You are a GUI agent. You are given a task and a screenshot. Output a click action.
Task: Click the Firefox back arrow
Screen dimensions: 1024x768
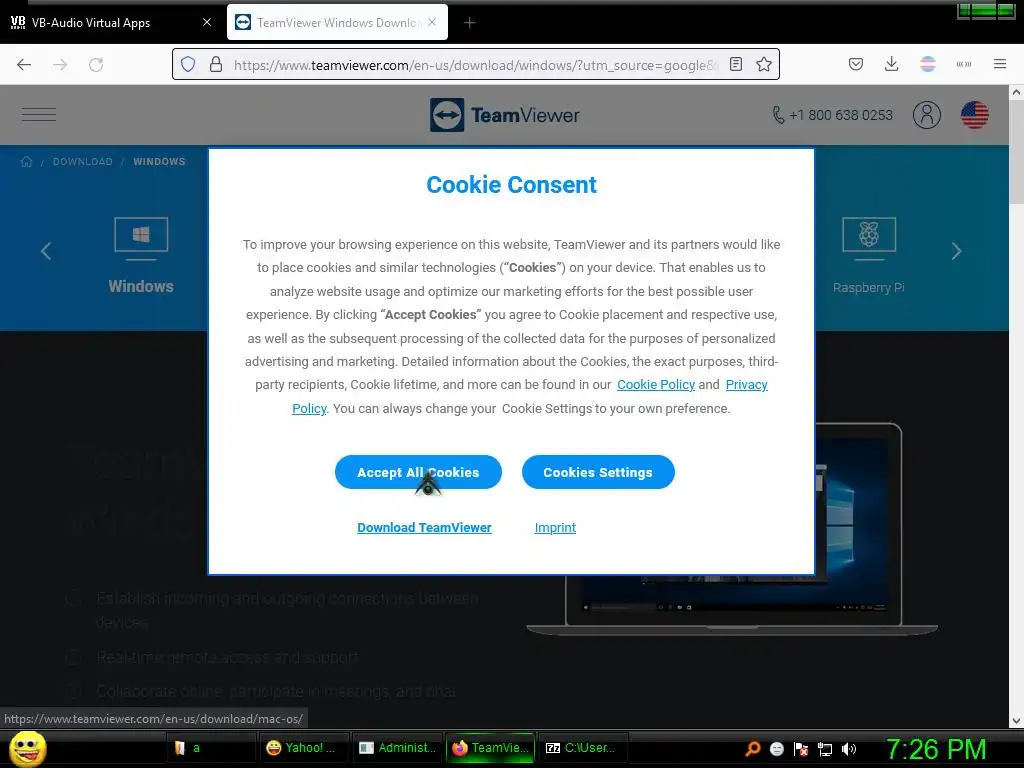[x=24, y=64]
